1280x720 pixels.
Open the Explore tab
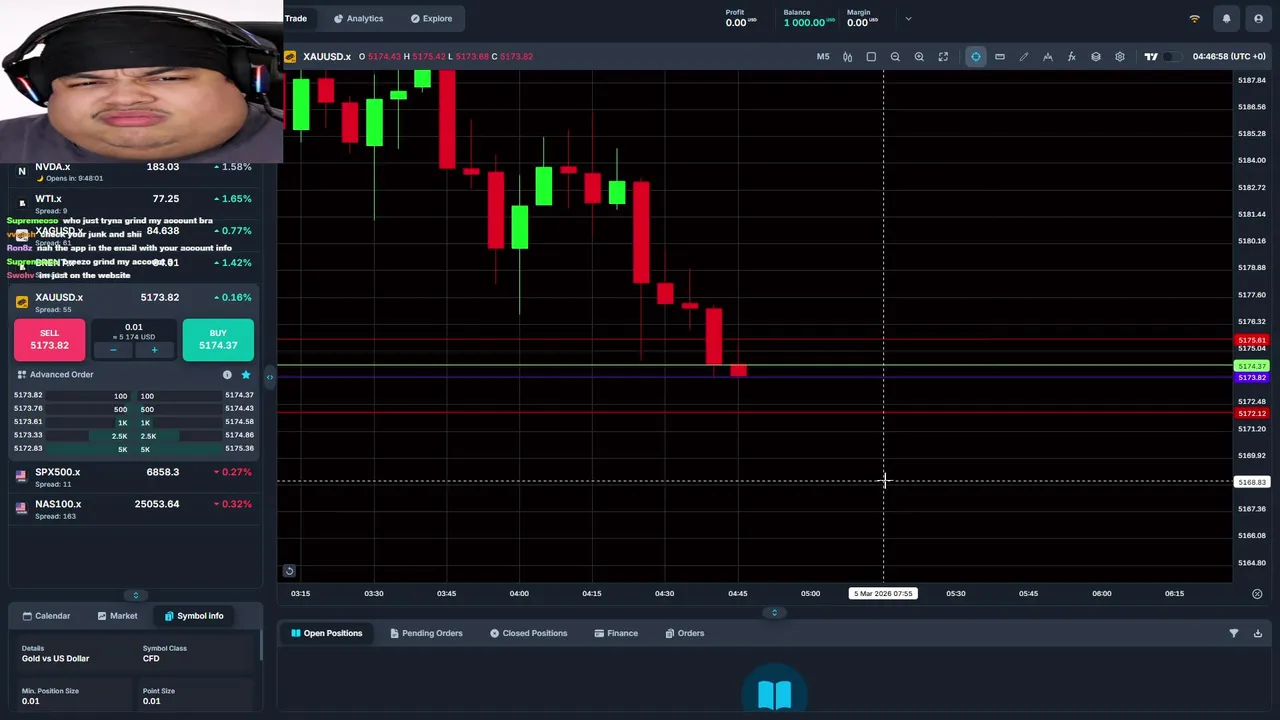pyautogui.click(x=431, y=19)
